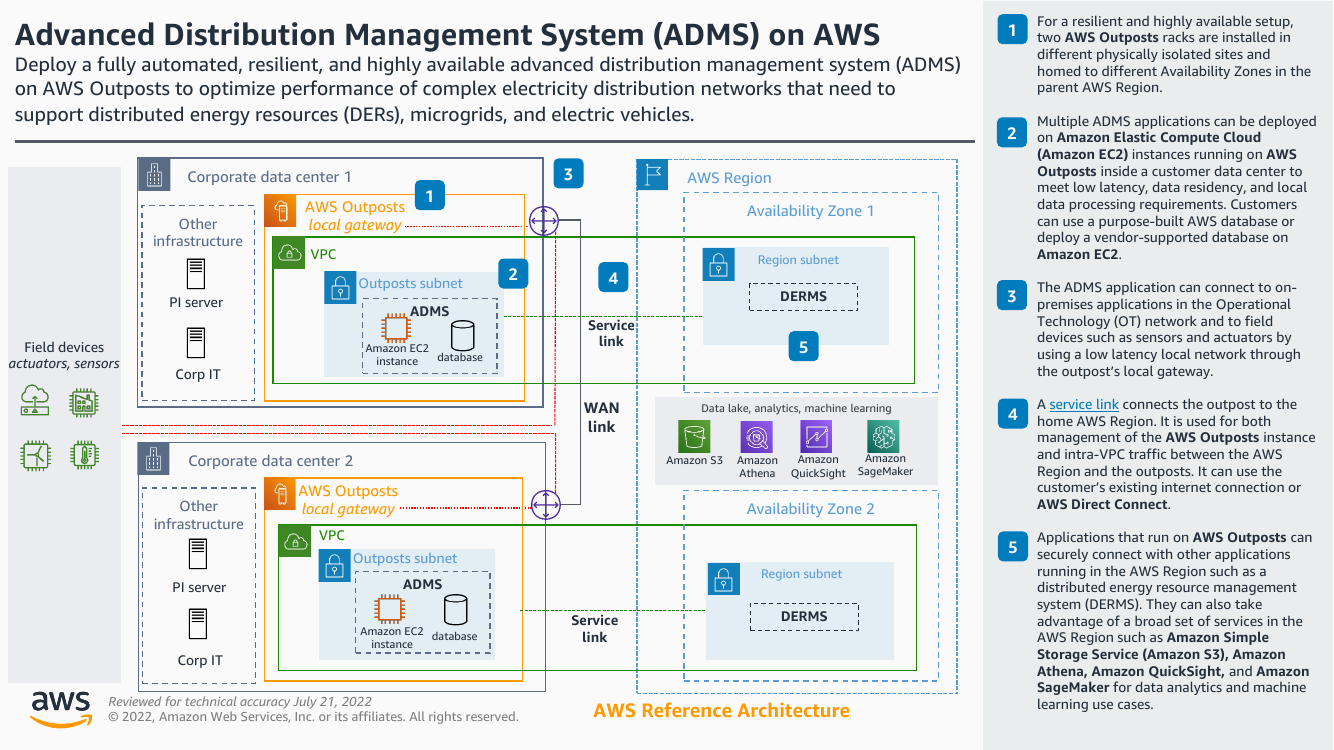
Task: Click the database cylinder icon in data center 1
Action: [461, 335]
